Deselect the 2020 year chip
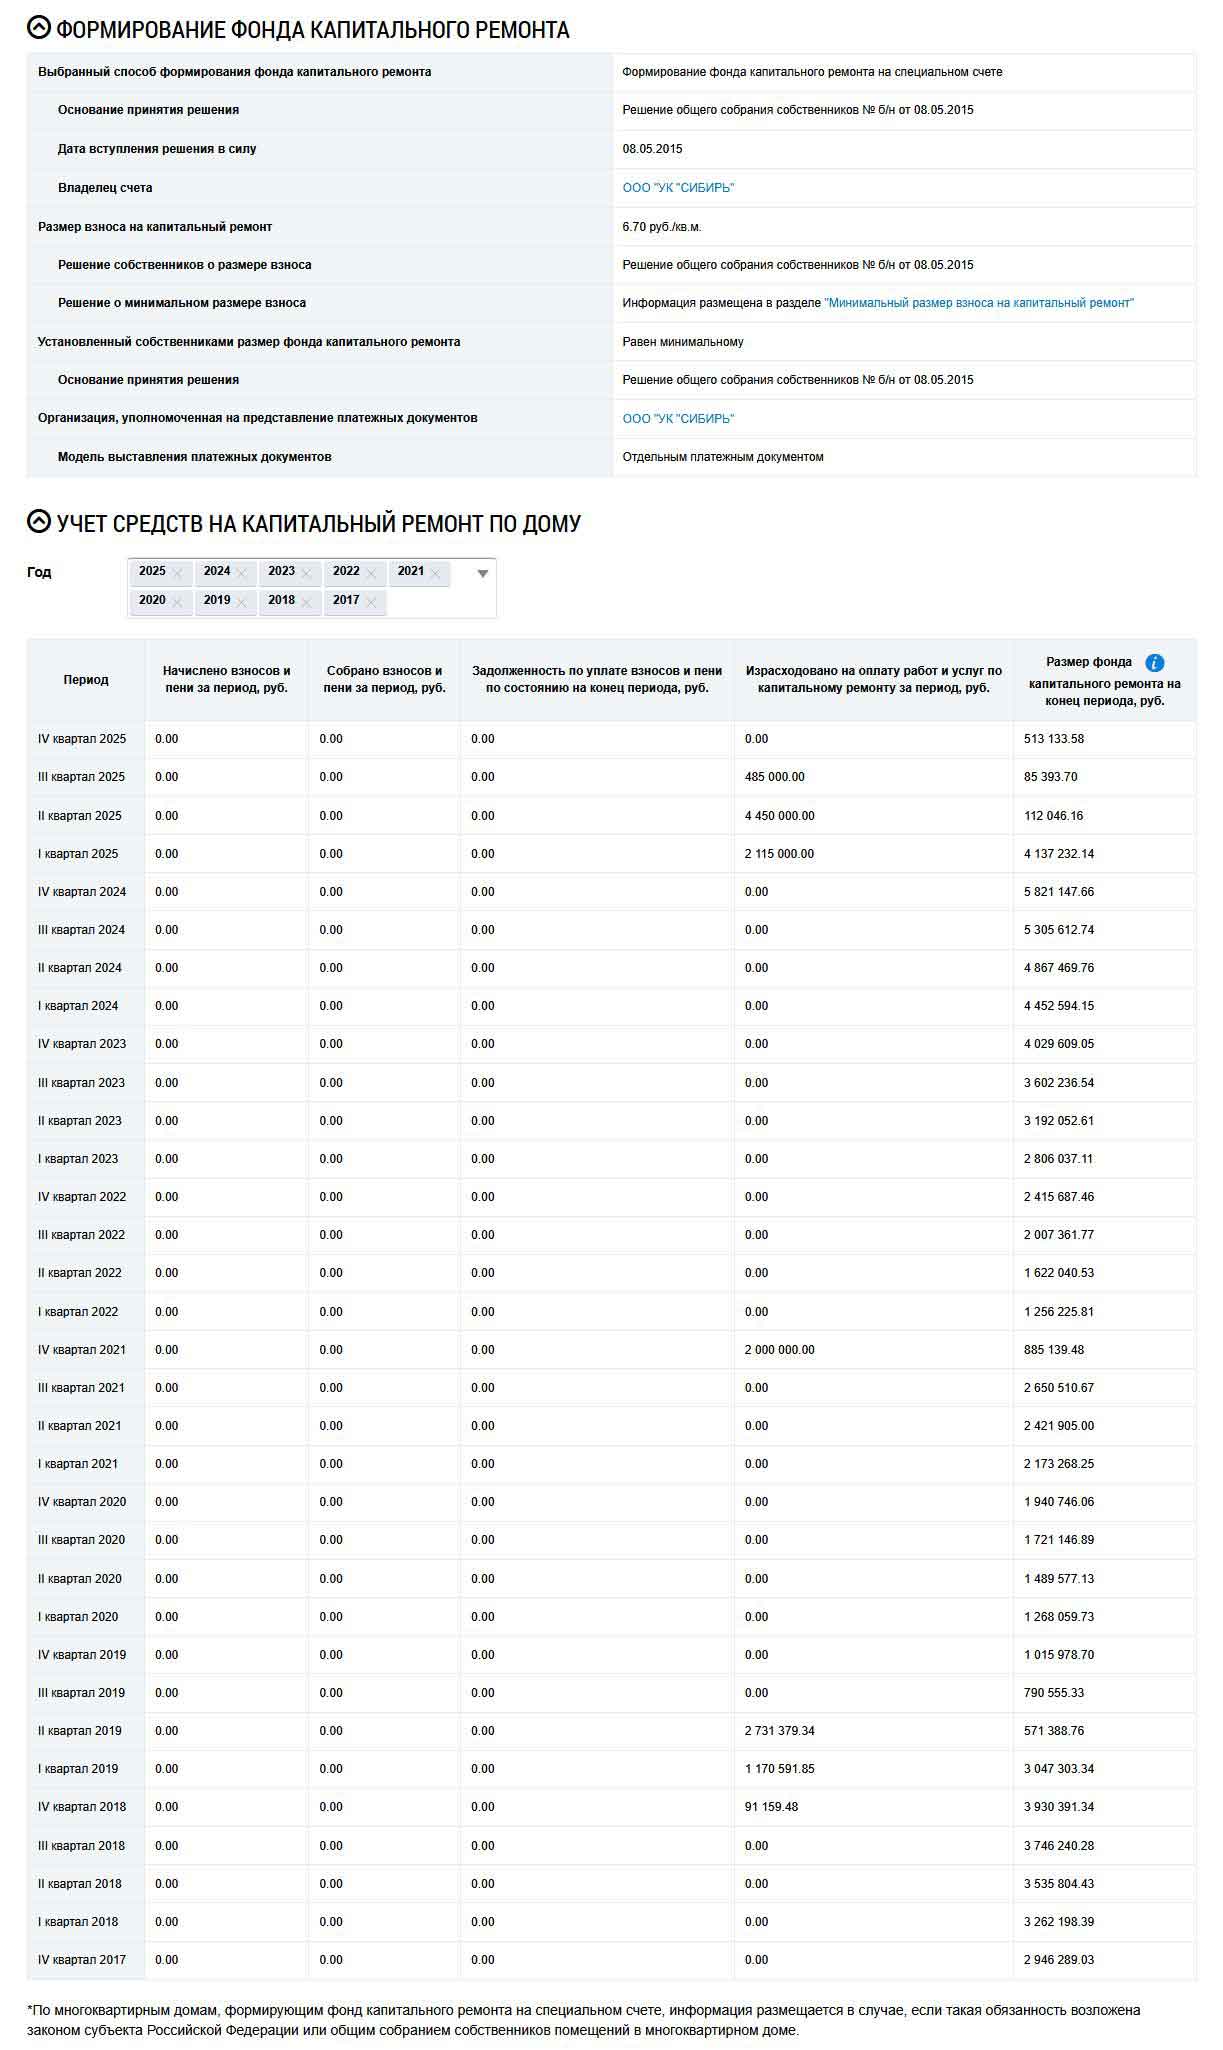This screenshot has width=1223, height=2050. [x=176, y=603]
